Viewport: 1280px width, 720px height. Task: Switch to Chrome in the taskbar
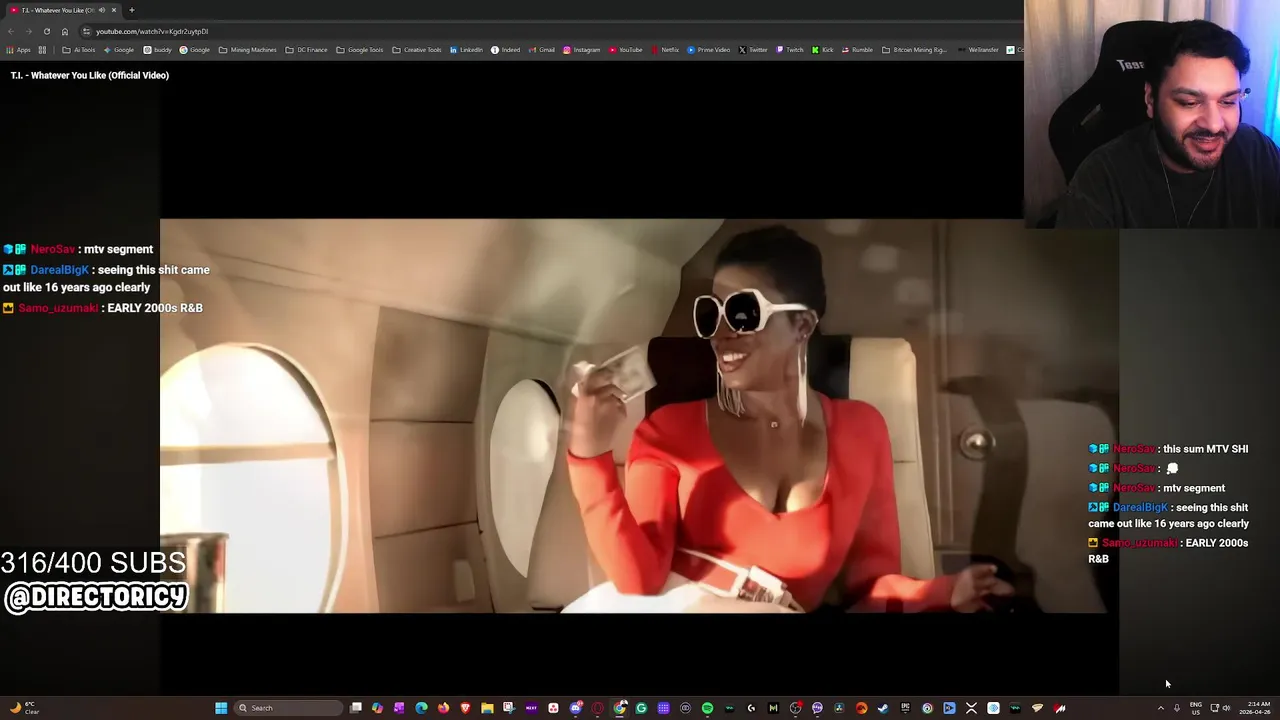click(x=619, y=708)
